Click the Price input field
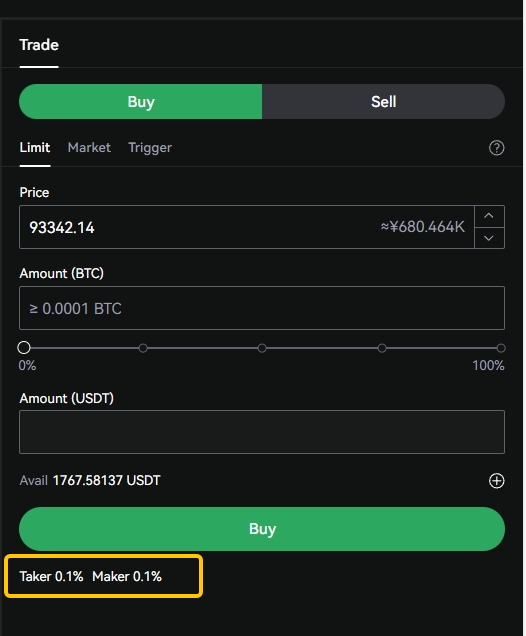Screen dimensions: 526x636 tap(247, 227)
